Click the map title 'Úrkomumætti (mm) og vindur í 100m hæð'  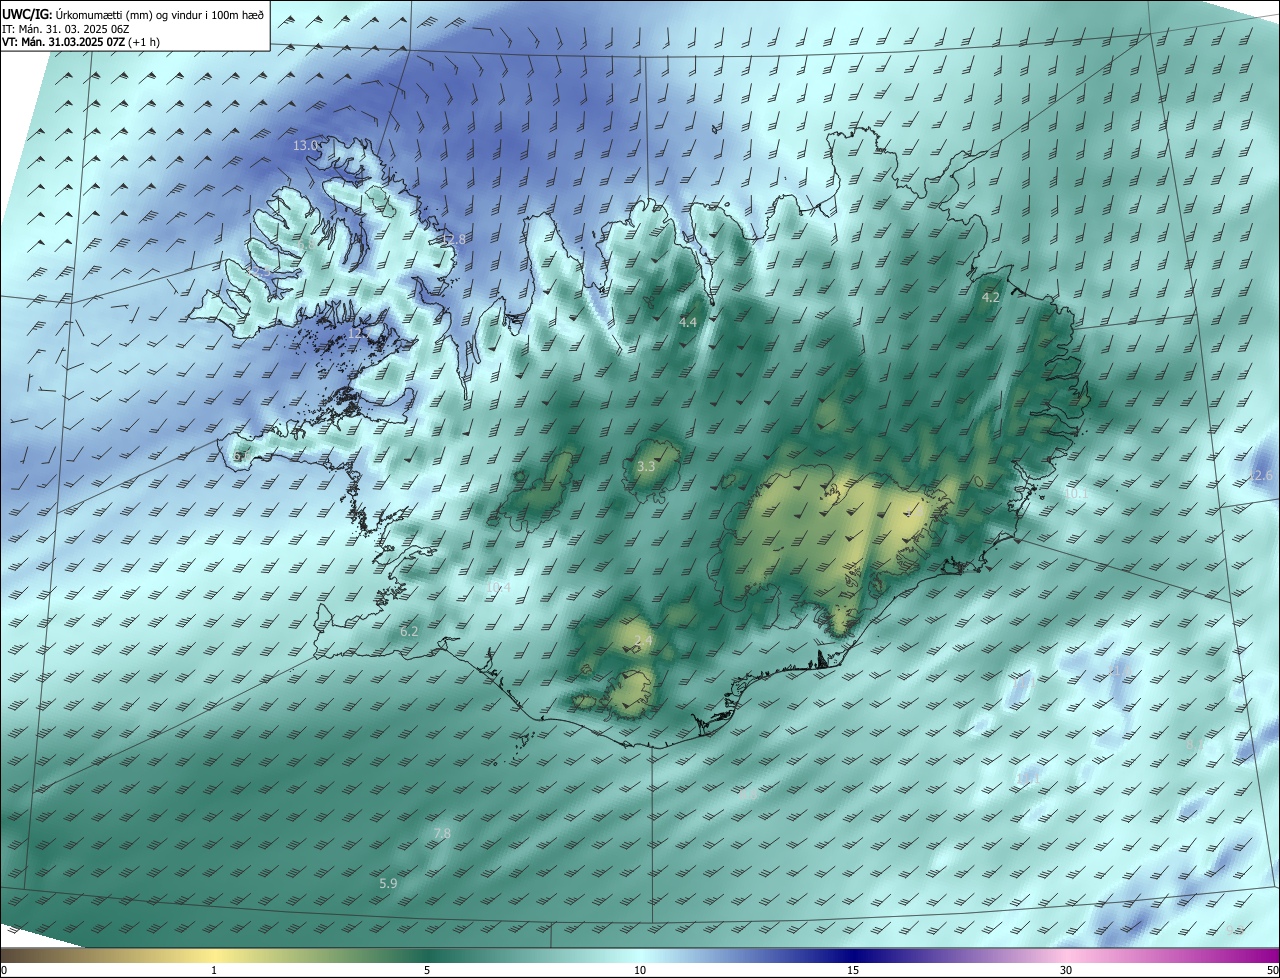click(x=160, y=13)
